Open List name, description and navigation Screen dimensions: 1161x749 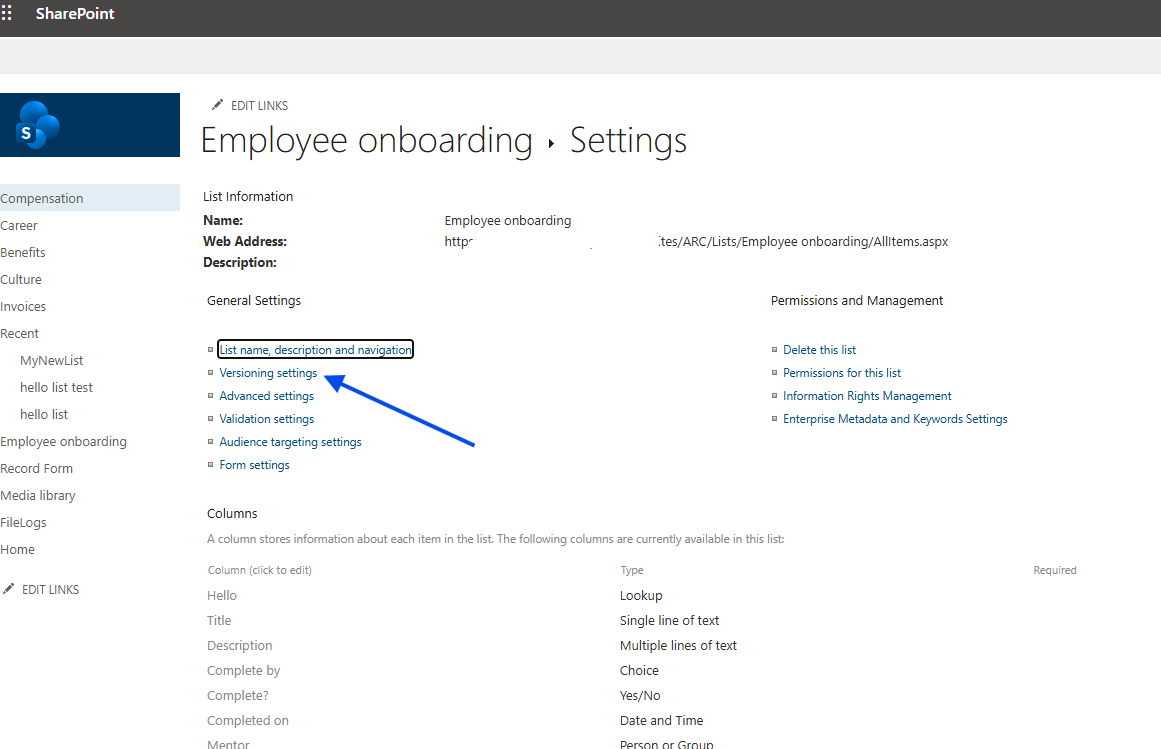tap(315, 350)
